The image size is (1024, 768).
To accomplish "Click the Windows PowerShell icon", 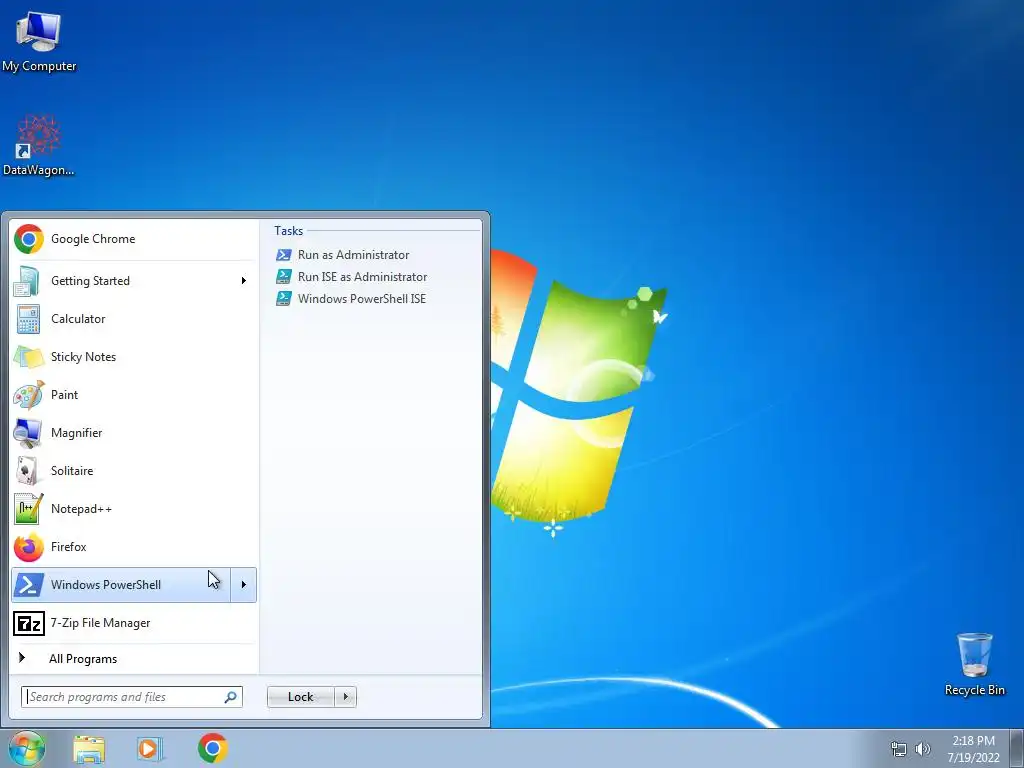I will click(x=29, y=584).
